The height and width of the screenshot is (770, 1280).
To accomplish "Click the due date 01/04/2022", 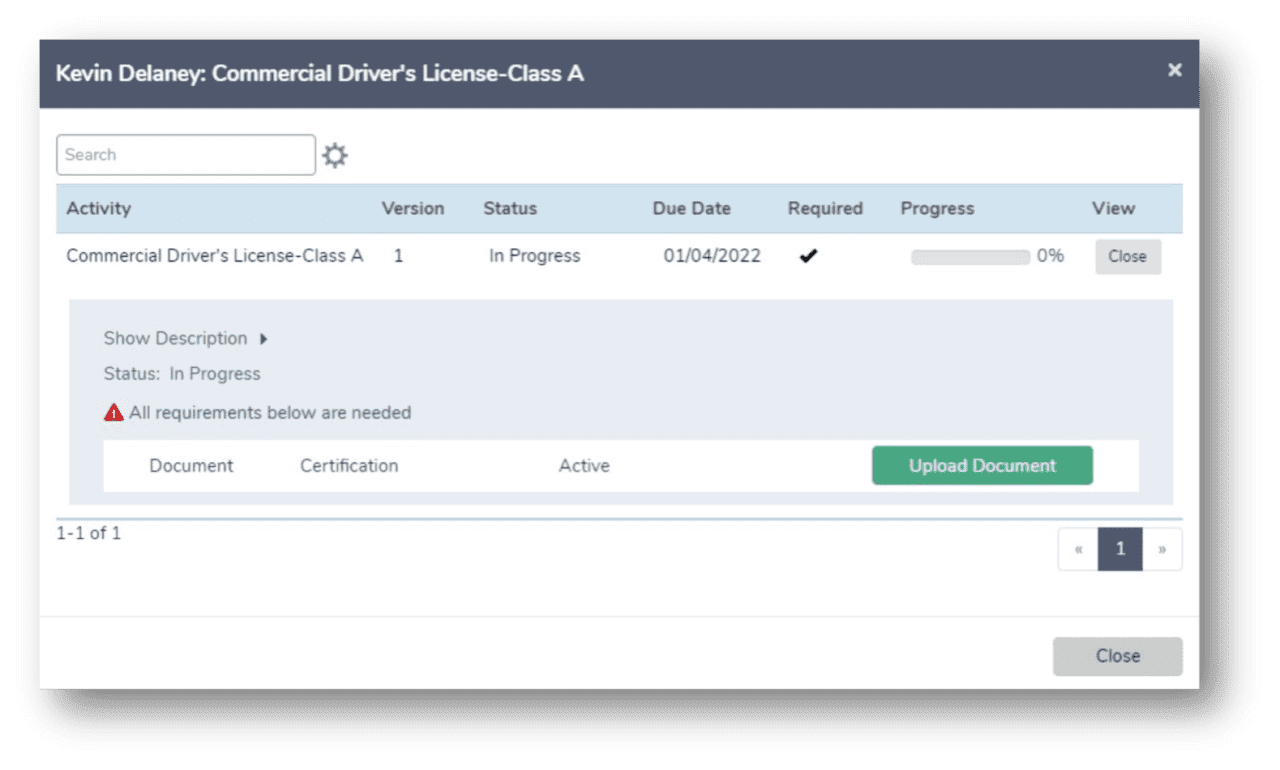I will pos(706,255).
